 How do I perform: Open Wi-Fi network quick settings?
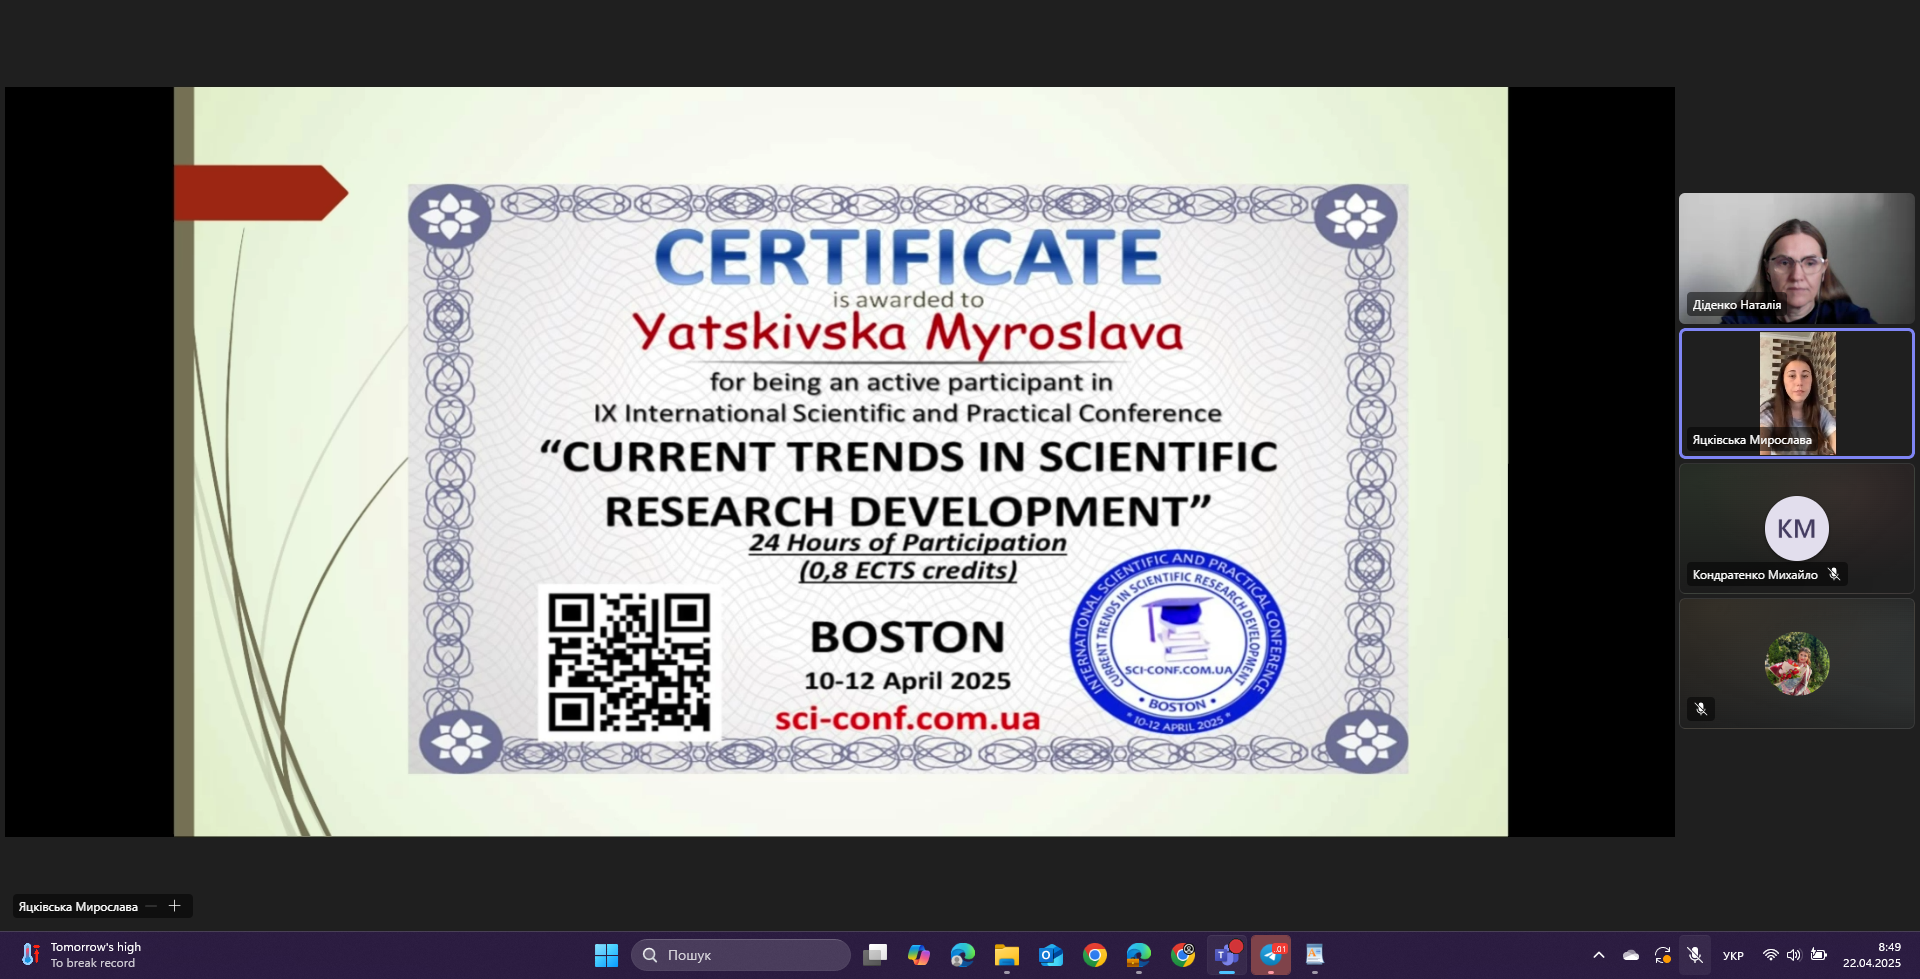[1770, 955]
